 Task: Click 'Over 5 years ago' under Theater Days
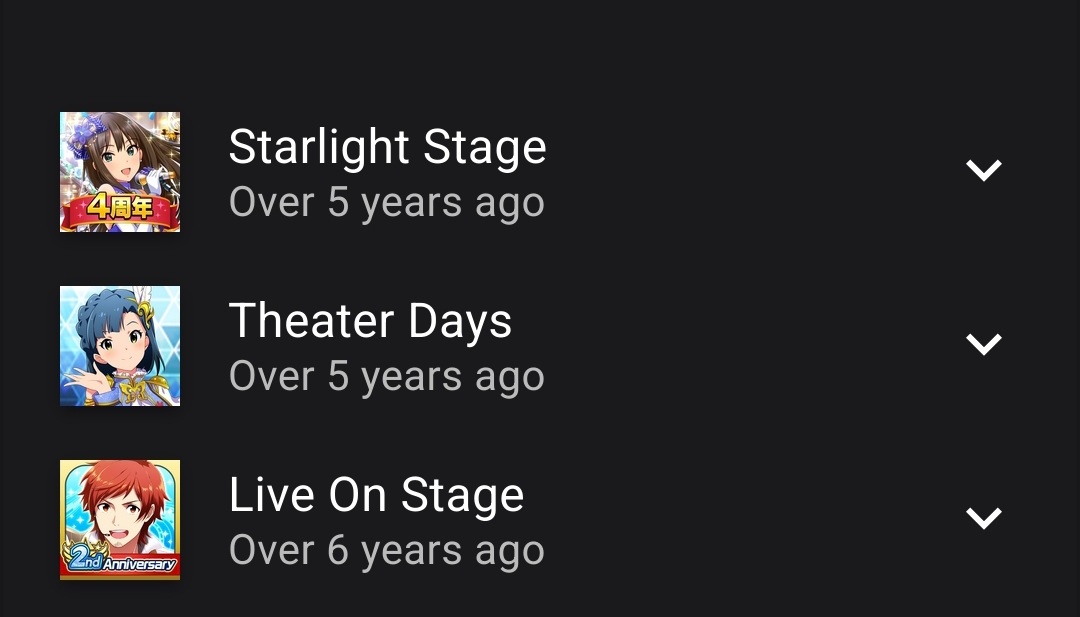pyautogui.click(x=386, y=377)
